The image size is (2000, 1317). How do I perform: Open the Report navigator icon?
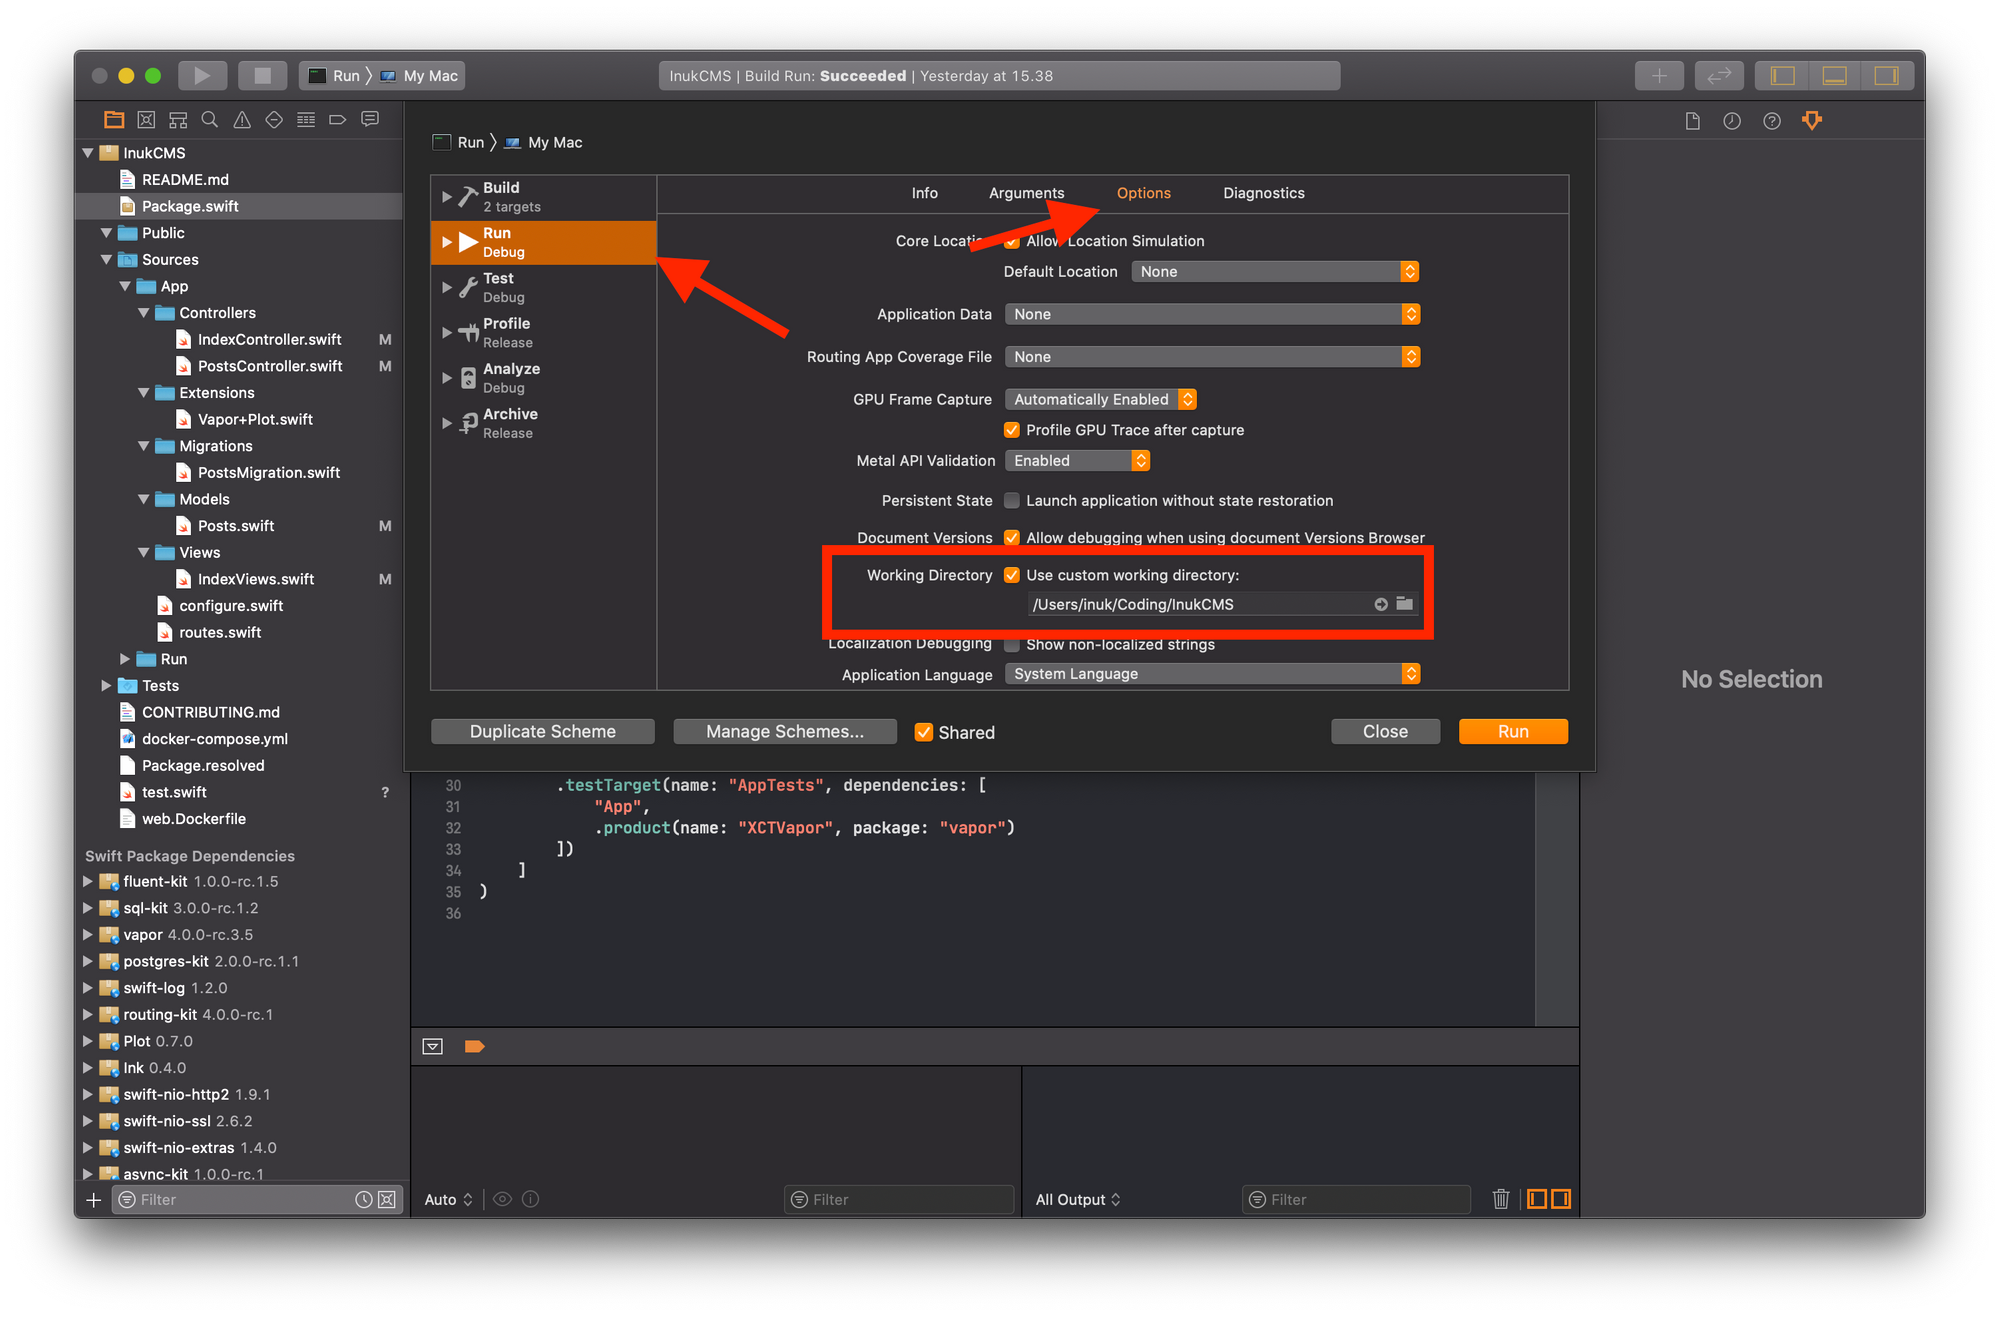click(370, 120)
